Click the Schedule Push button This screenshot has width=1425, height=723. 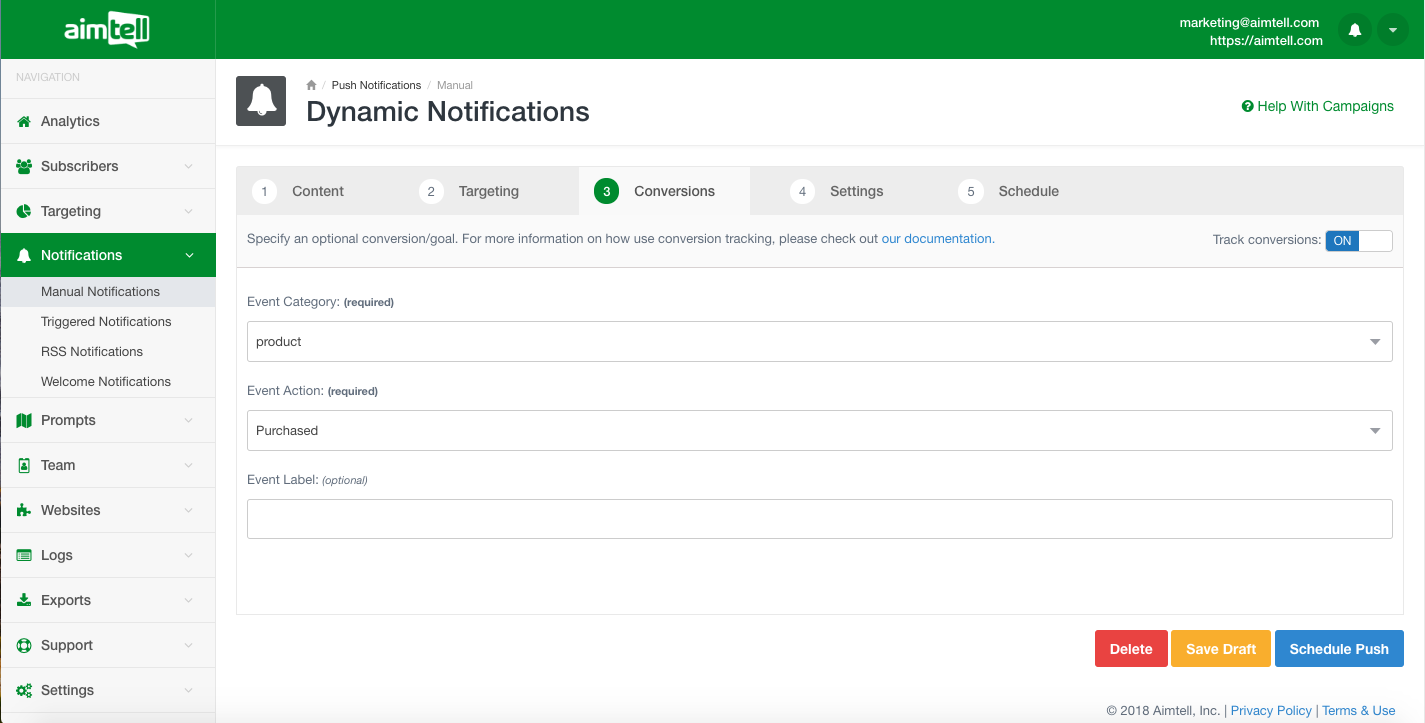click(1339, 648)
